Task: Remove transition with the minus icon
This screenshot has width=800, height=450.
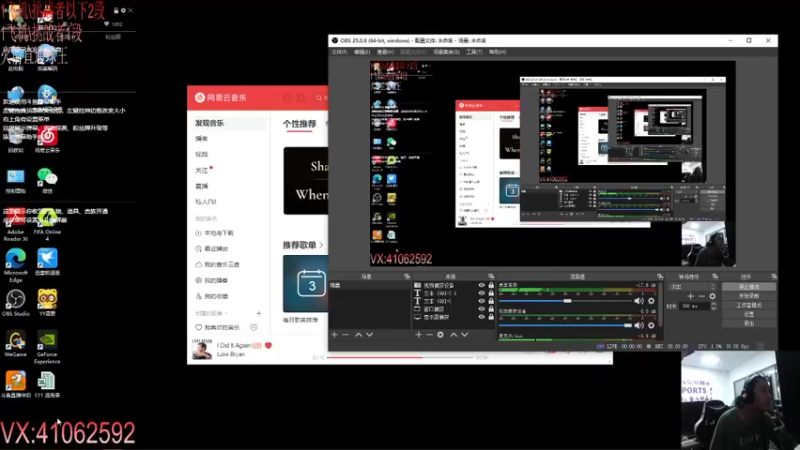Action: [702, 296]
